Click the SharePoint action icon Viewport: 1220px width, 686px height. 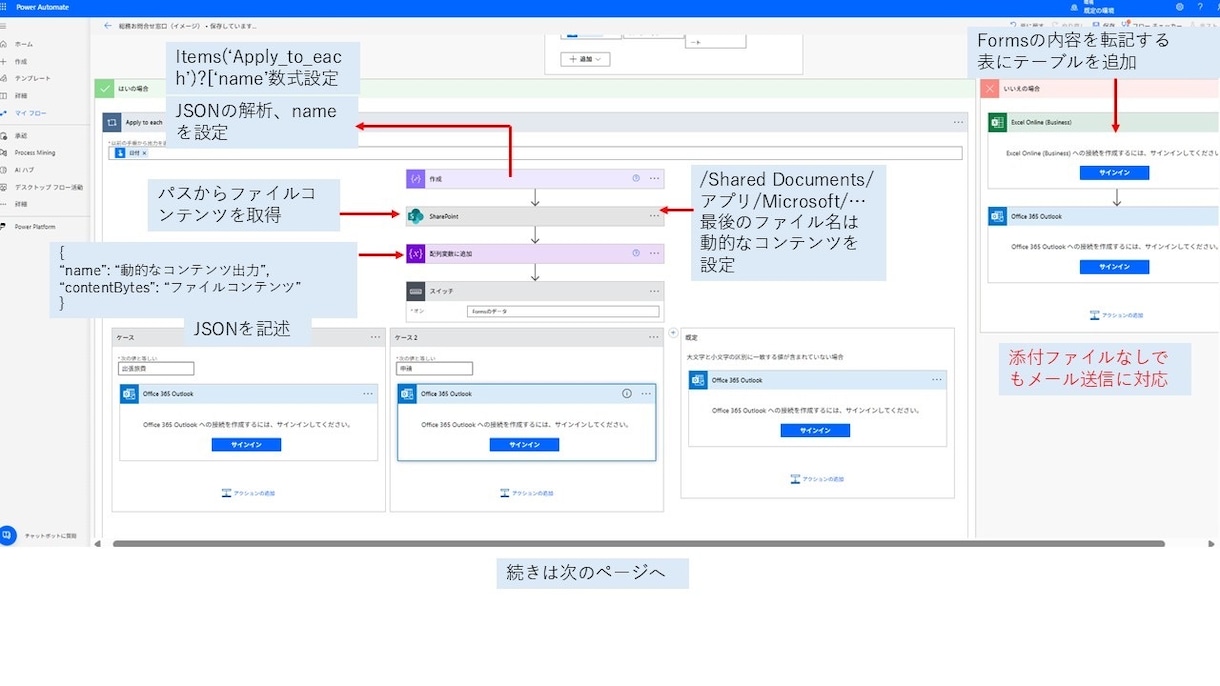[415, 216]
